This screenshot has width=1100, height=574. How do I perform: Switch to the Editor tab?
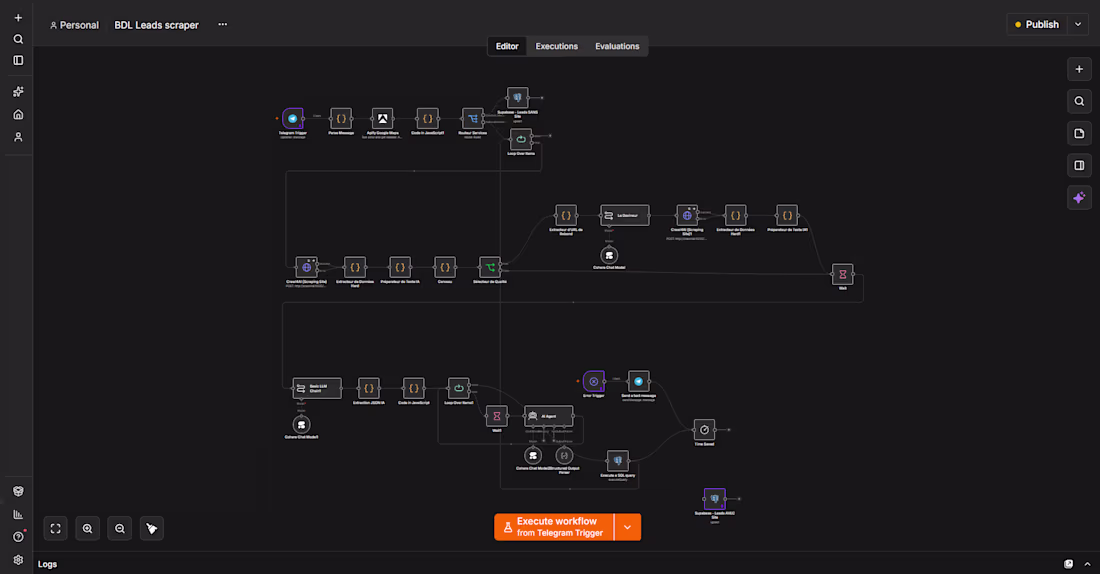point(507,46)
